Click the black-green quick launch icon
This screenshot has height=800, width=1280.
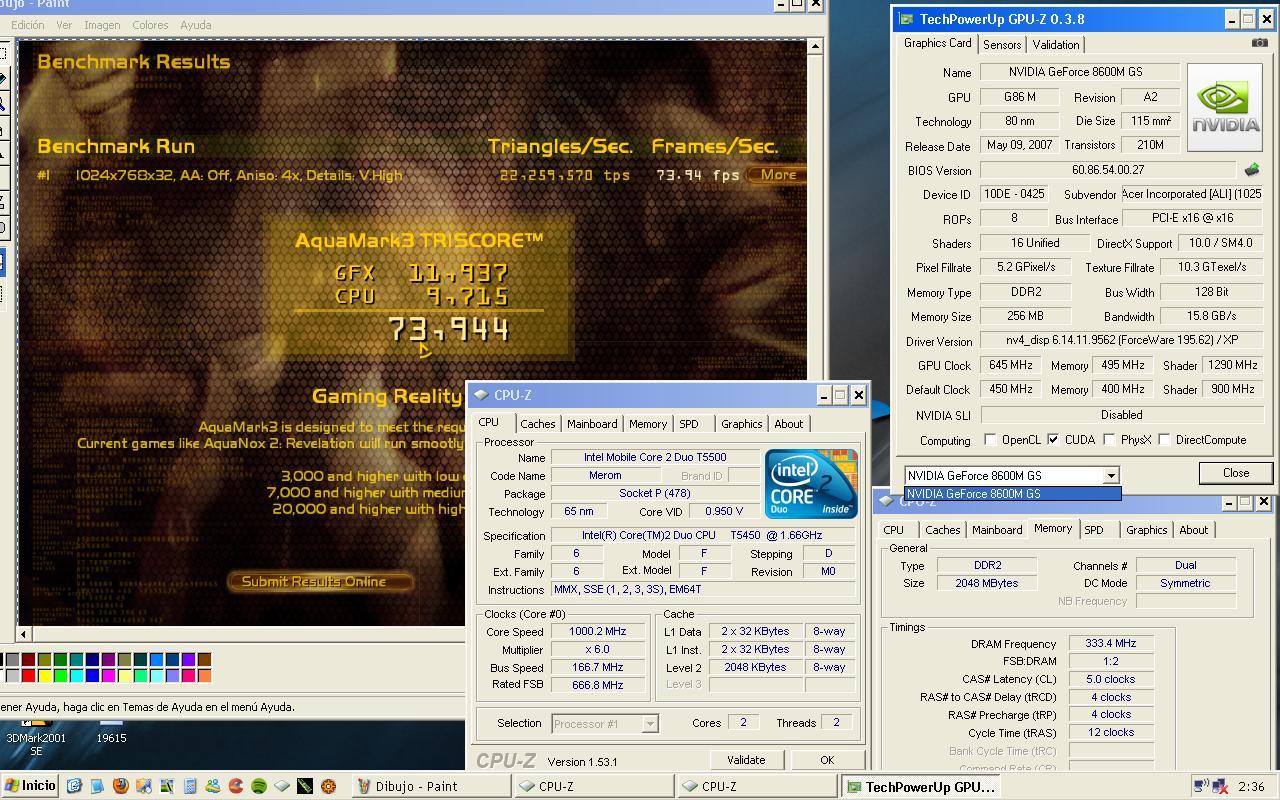coord(305,786)
